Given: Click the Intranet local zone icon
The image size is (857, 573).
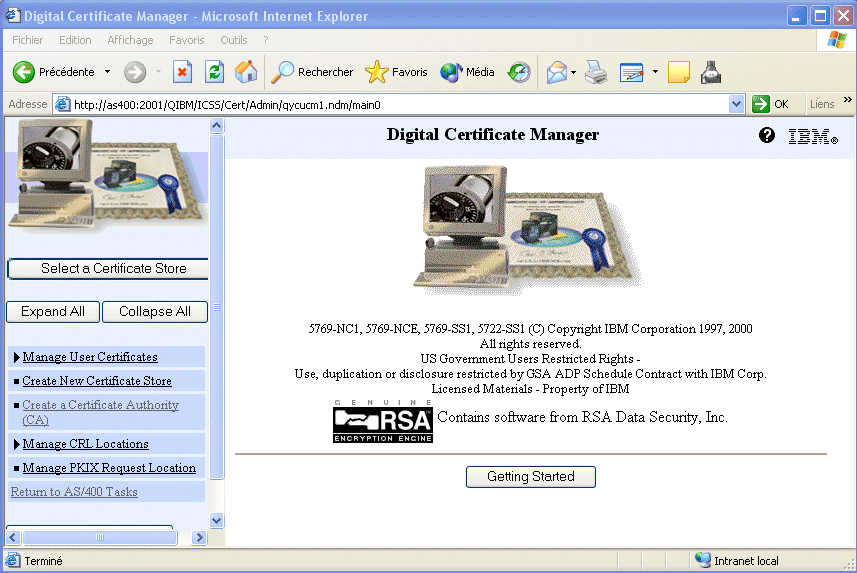Looking at the screenshot, I should point(702,560).
